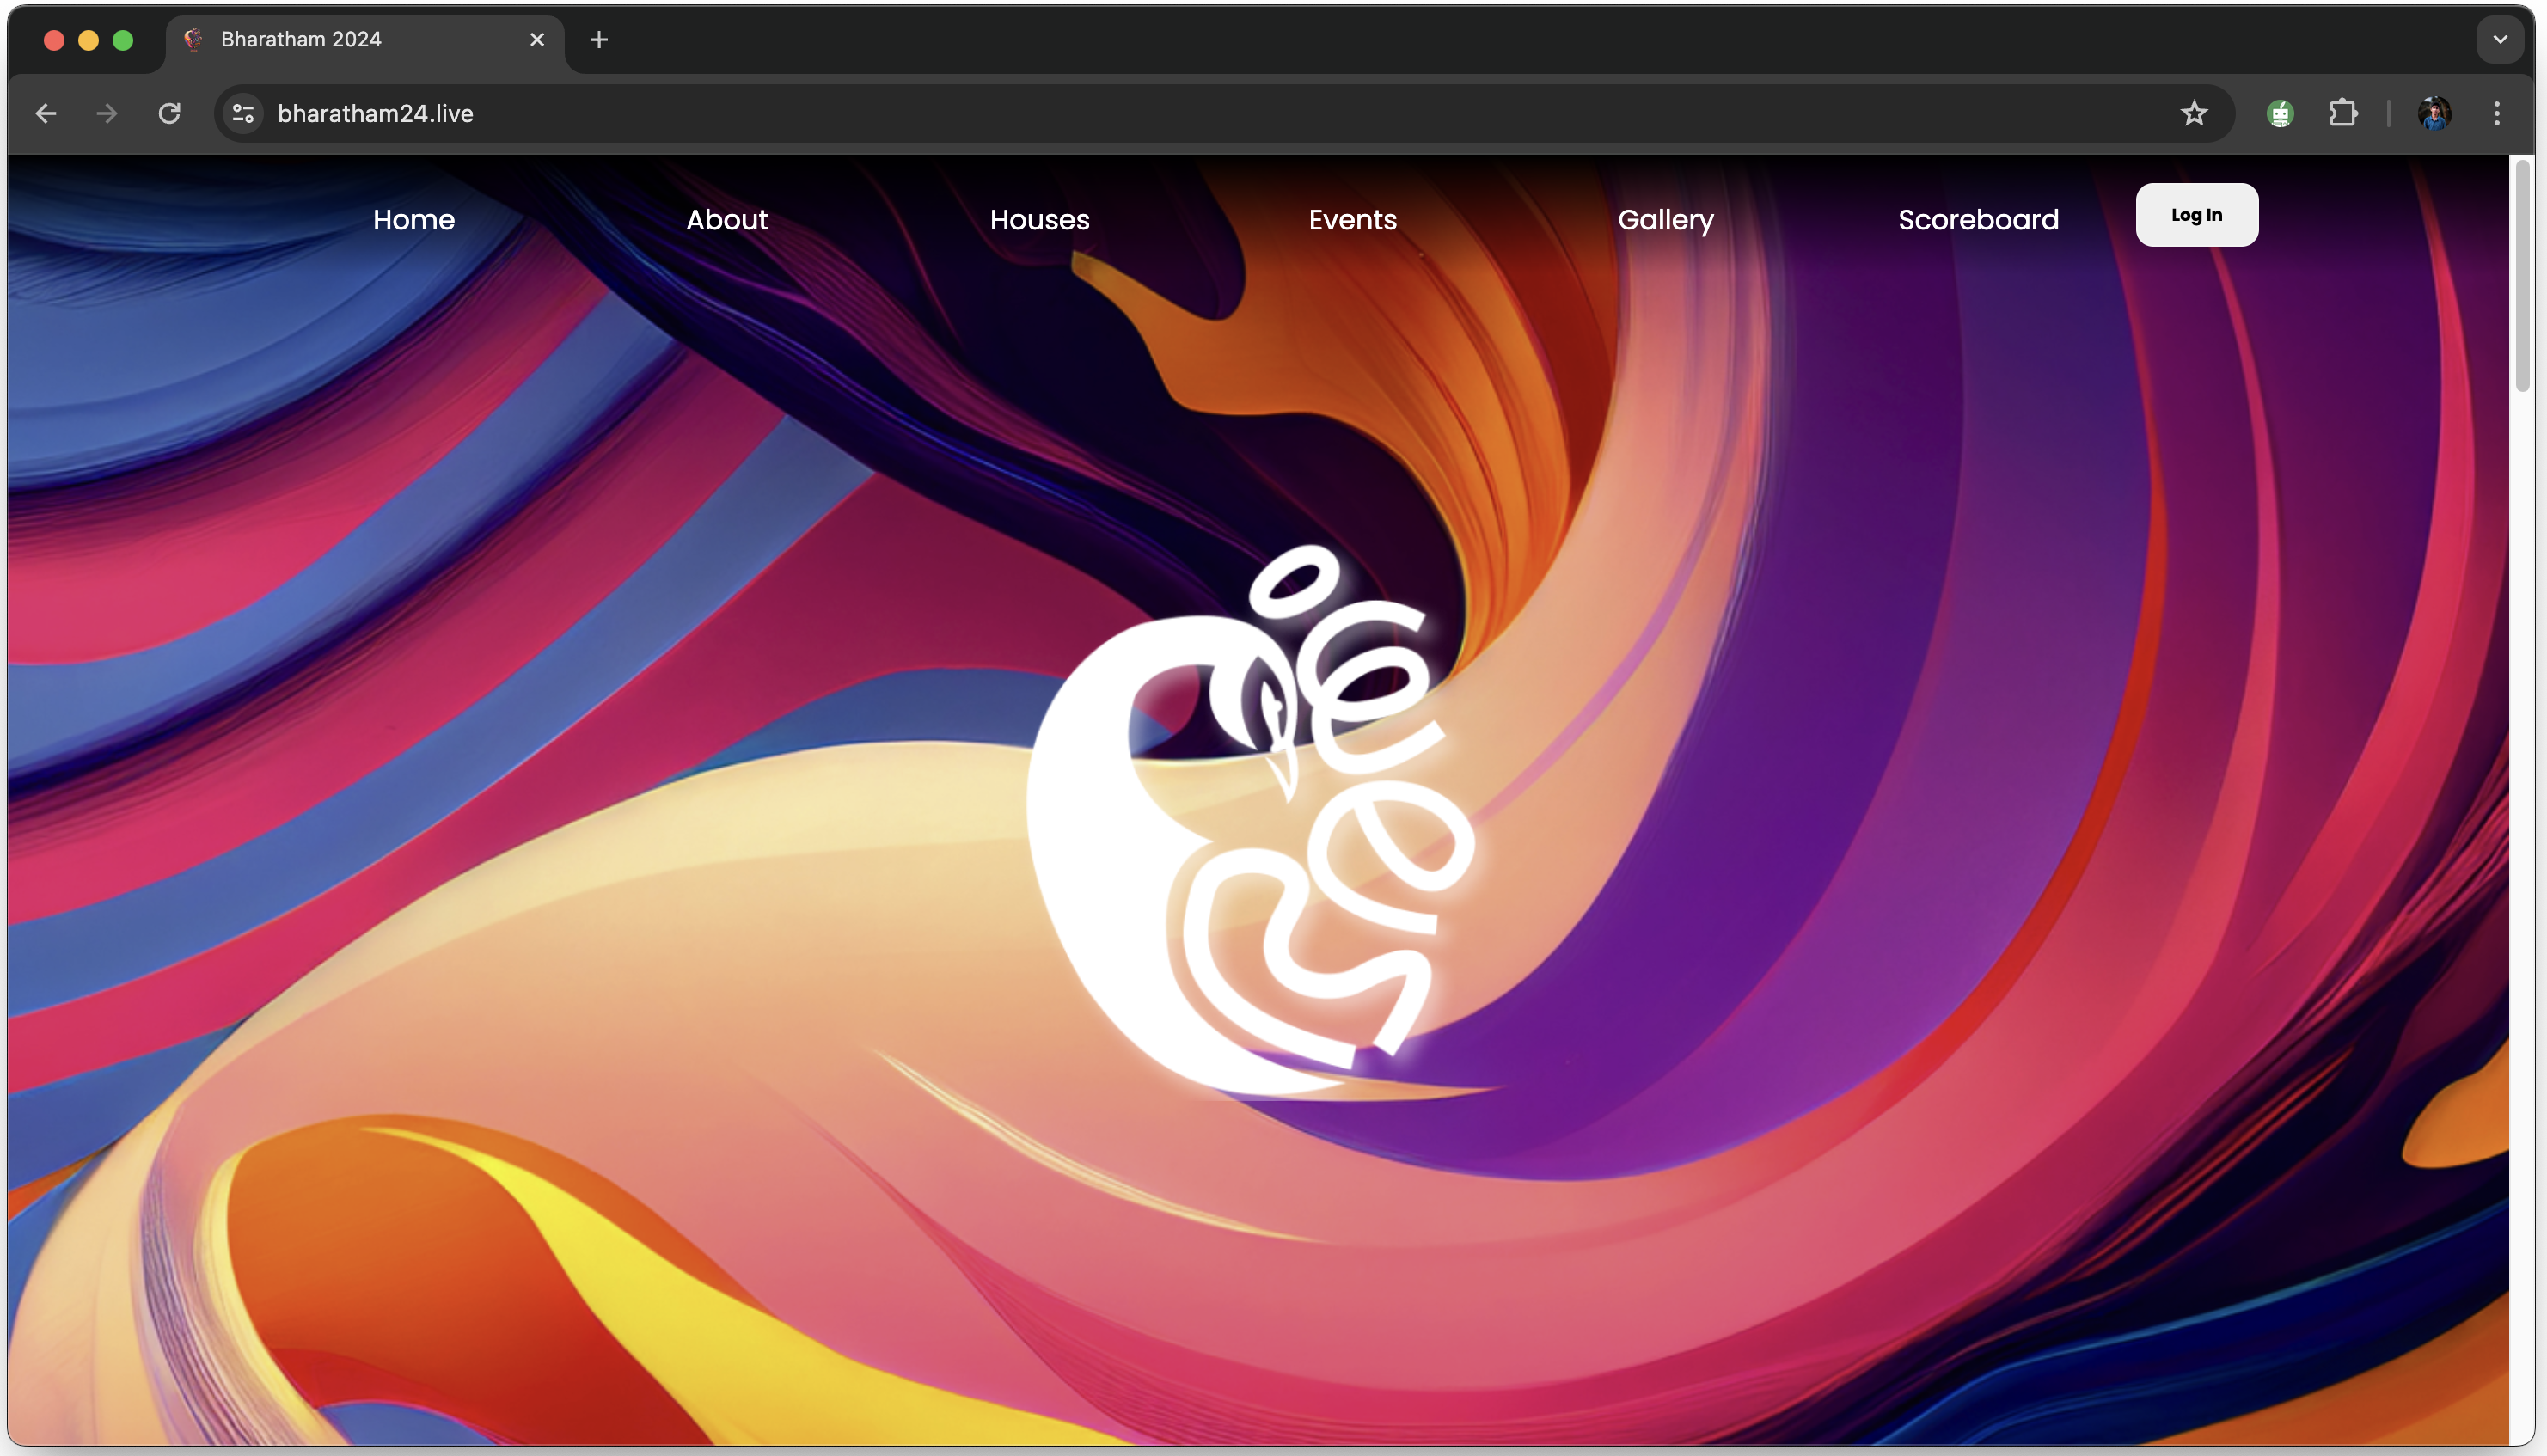2547x1456 pixels.
Task: Bookmark this page with the star icon
Action: point(2193,114)
